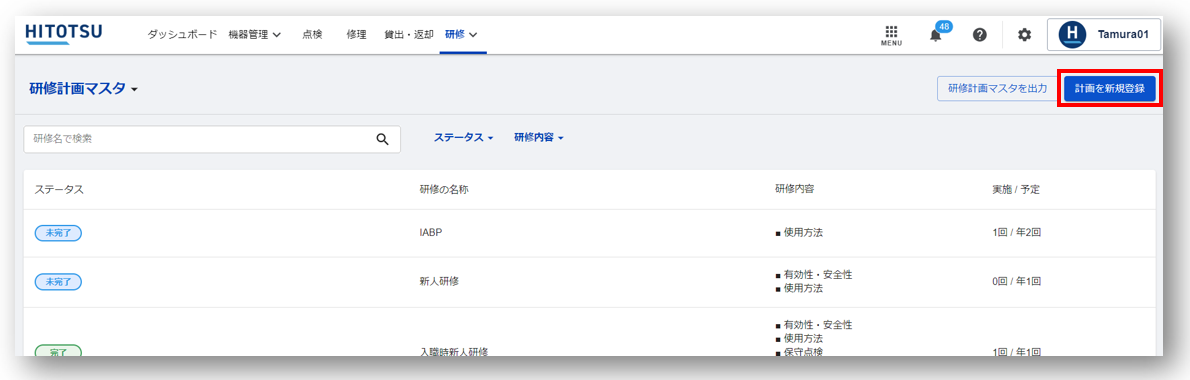Click 計画を新規登録 button
This screenshot has height=380, width=1190.
1110,89
